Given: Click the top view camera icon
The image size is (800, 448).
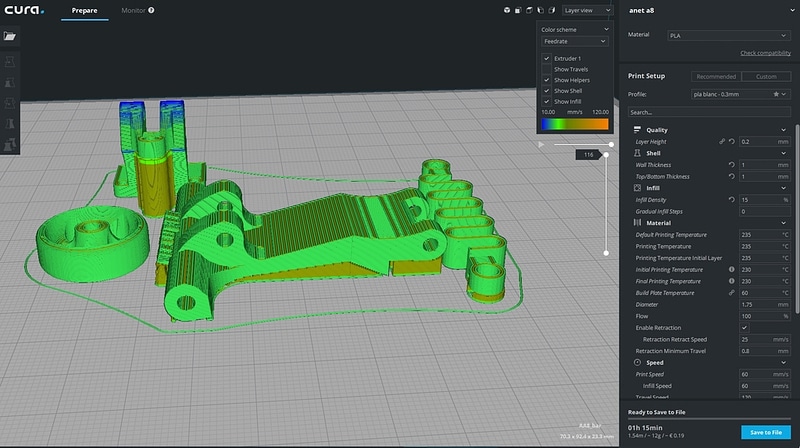Looking at the screenshot, I should 529,10.
